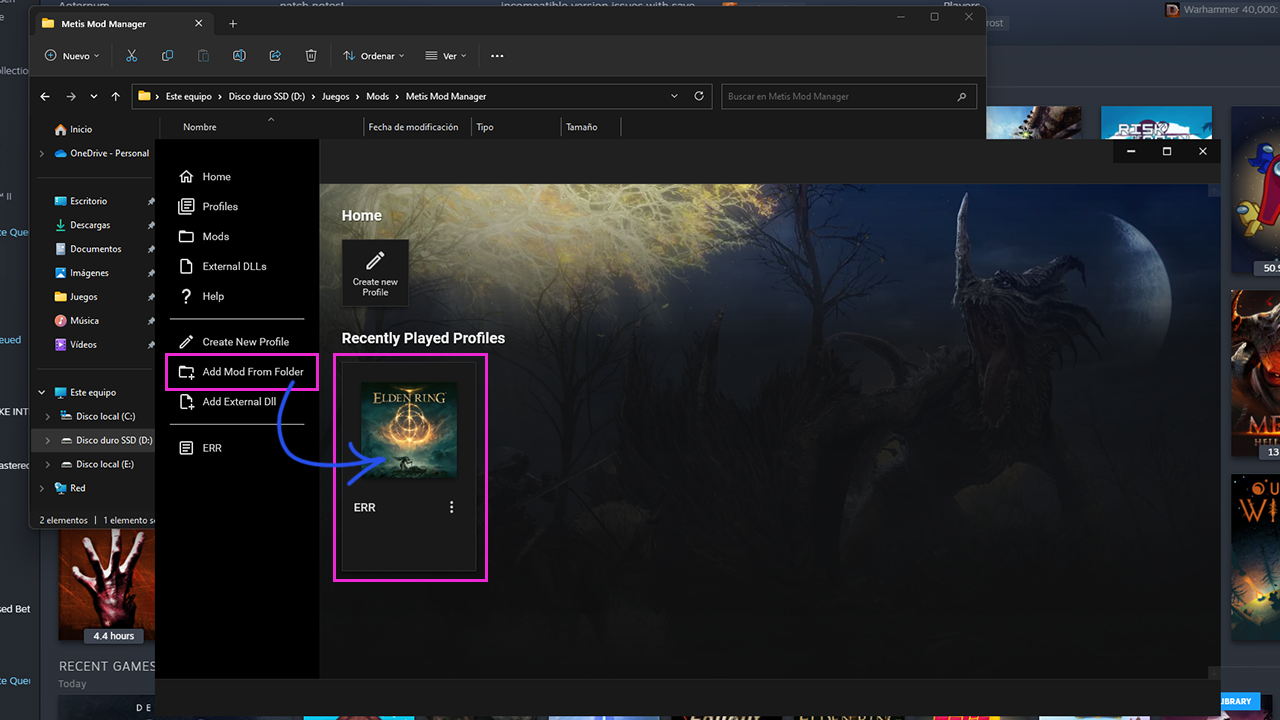
Task: Click the Create new Profile card
Action: 375,273
